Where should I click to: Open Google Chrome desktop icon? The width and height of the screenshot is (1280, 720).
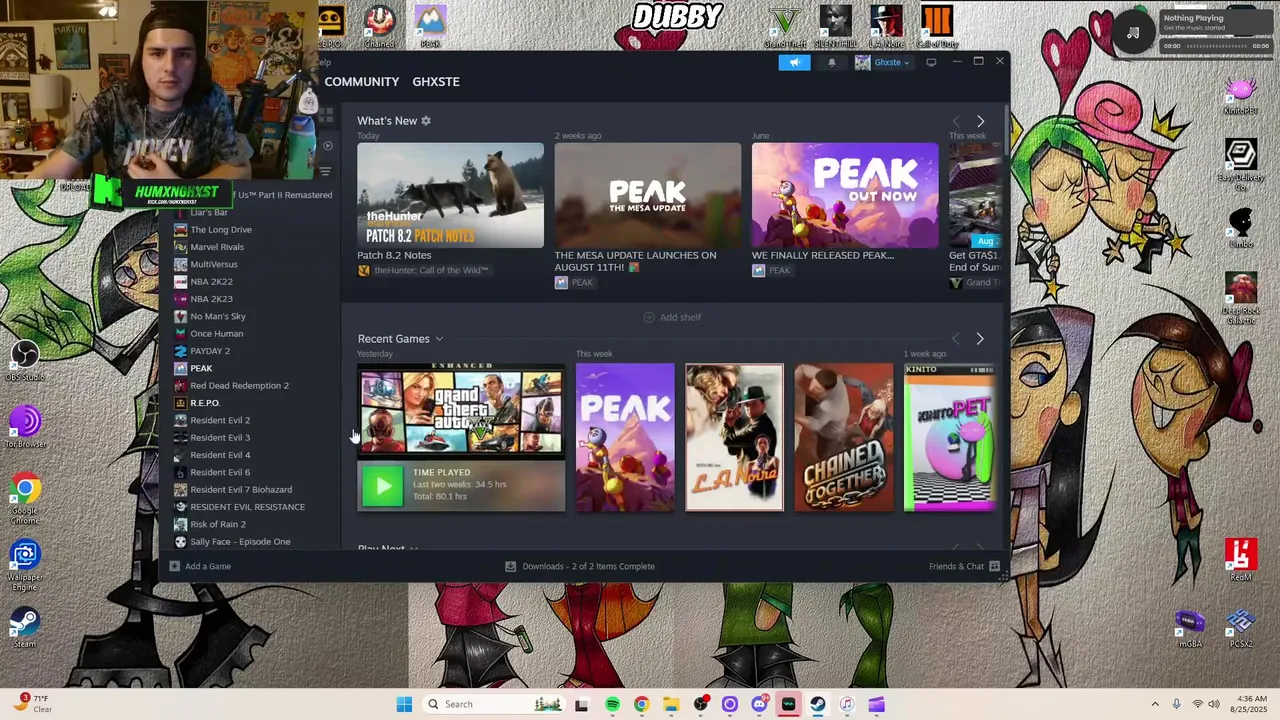(25, 497)
